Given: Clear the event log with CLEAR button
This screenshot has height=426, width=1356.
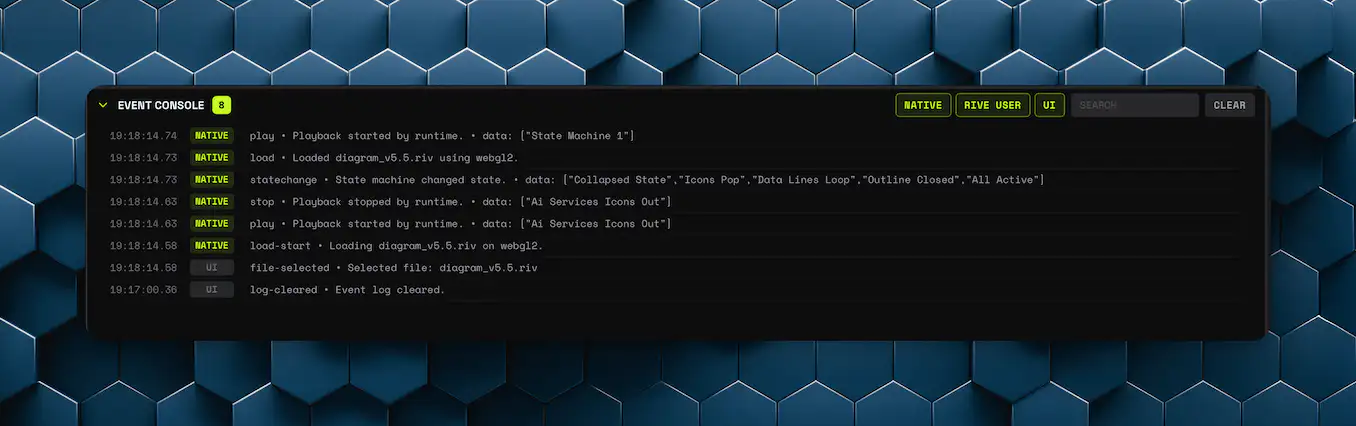Looking at the screenshot, I should [x=1230, y=105].
